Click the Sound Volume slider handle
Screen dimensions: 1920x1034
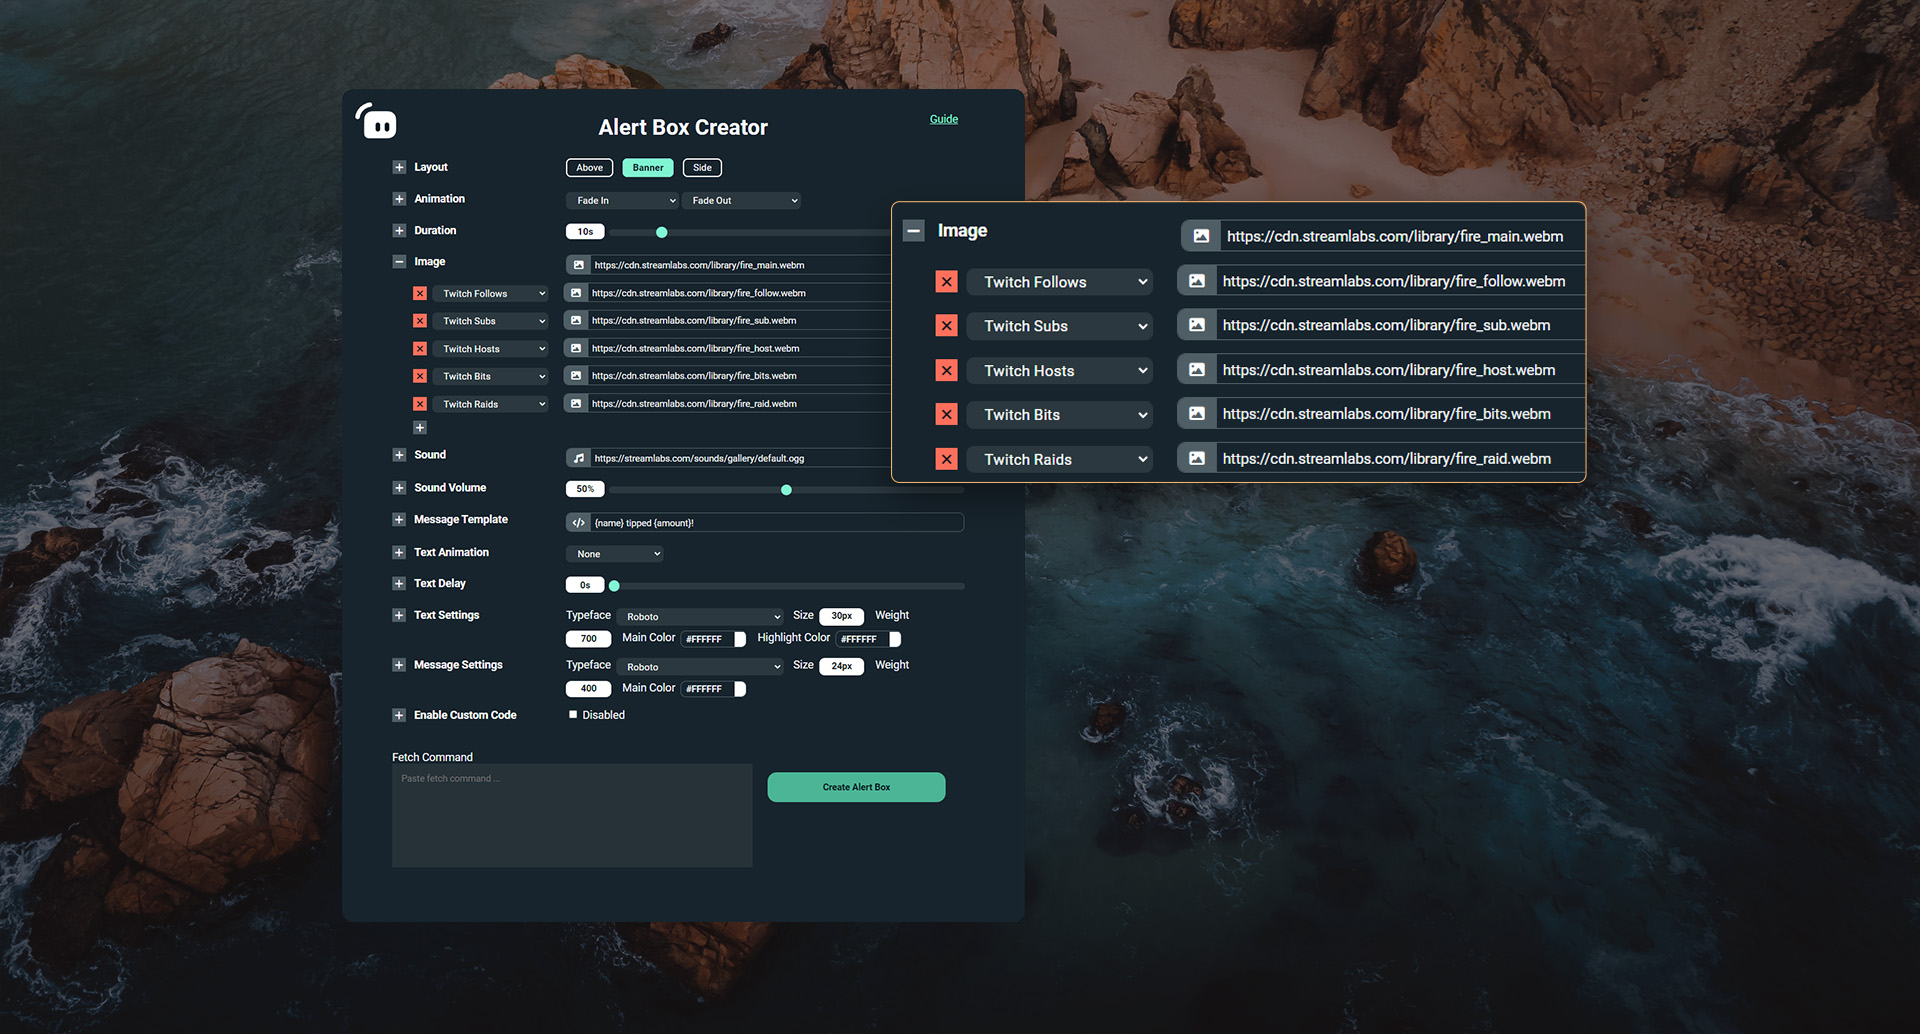pos(786,490)
